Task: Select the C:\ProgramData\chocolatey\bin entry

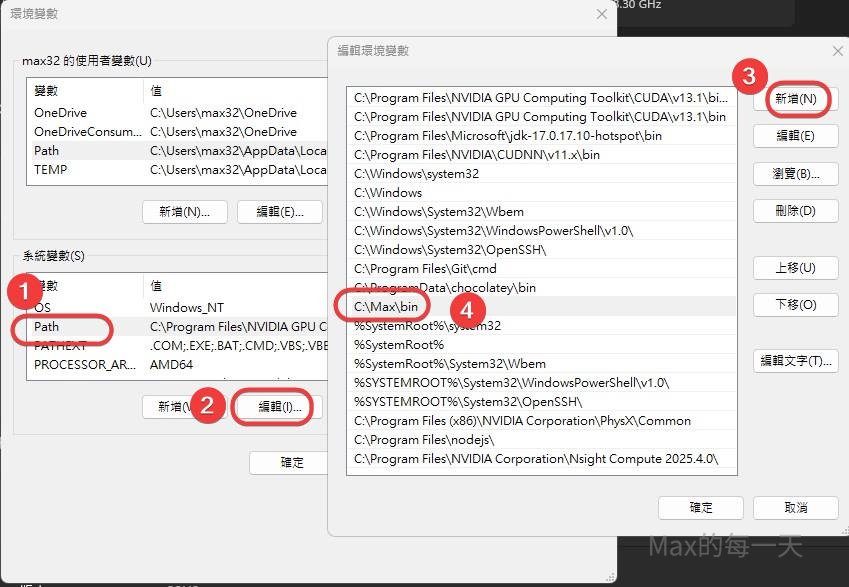Action: [x=444, y=288]
